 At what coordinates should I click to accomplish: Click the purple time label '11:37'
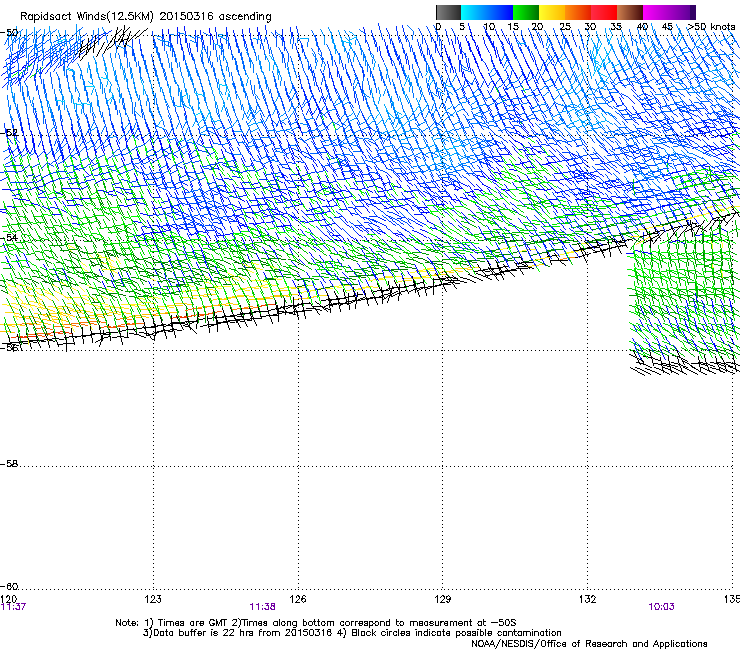click(x=13, y=607)
